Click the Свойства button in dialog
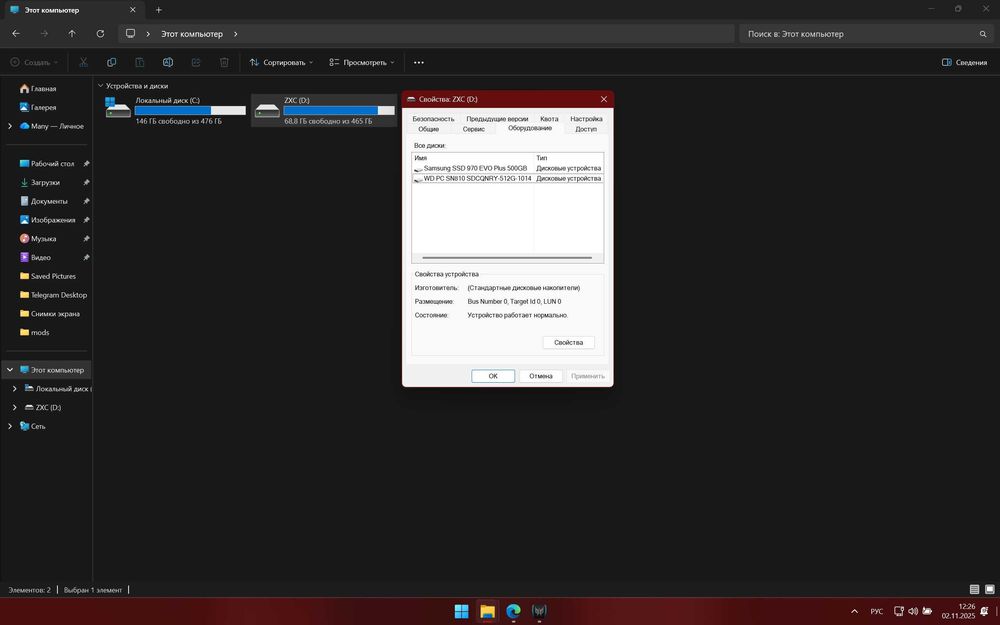Image resolution: width=1000 pixels, height=625 pixels. click(568, 342)
